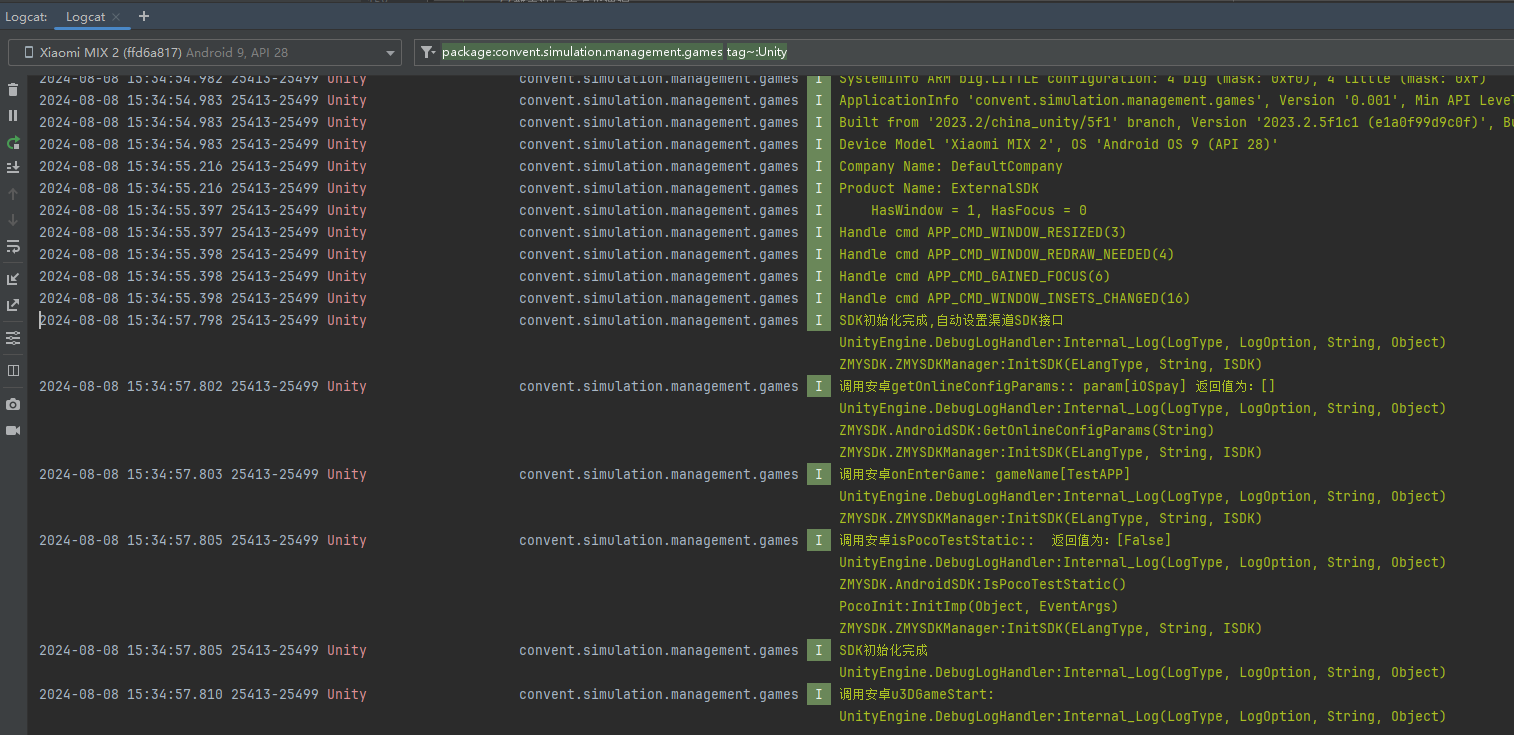Click log line 'HasWindow = 1, HasFocus = 0'
The image size is (1514, 735).
(979, 210)
